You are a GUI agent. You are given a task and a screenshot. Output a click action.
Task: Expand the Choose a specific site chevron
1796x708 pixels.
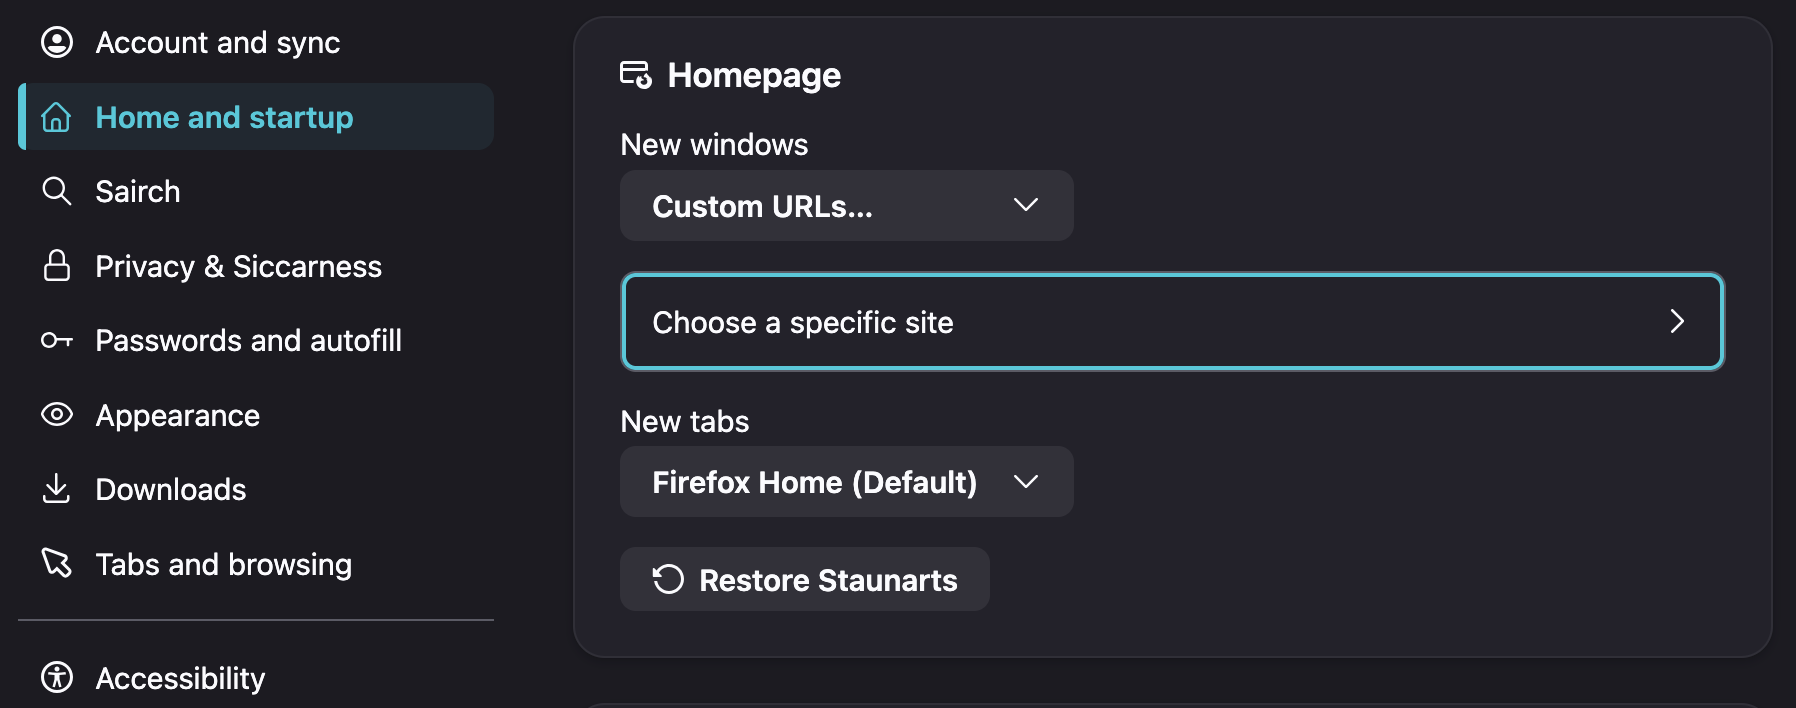coord(1677,321)
